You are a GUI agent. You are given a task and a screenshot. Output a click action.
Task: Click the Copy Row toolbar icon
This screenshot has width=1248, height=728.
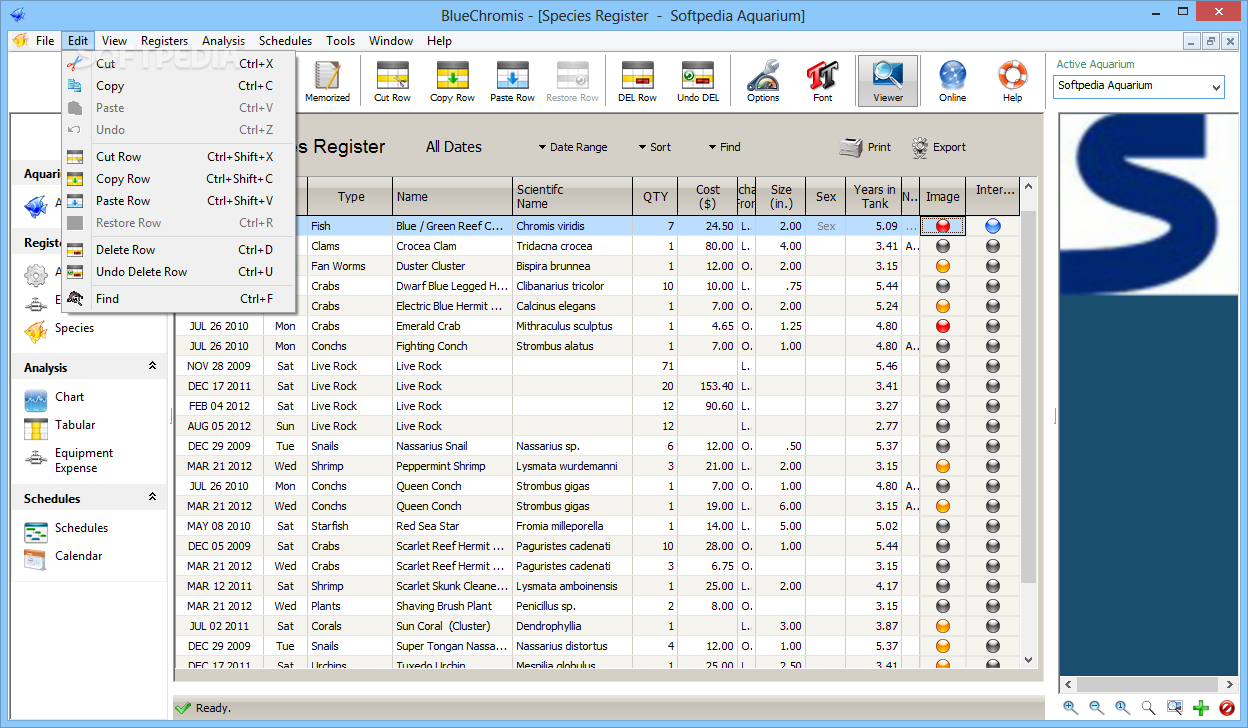452,81
